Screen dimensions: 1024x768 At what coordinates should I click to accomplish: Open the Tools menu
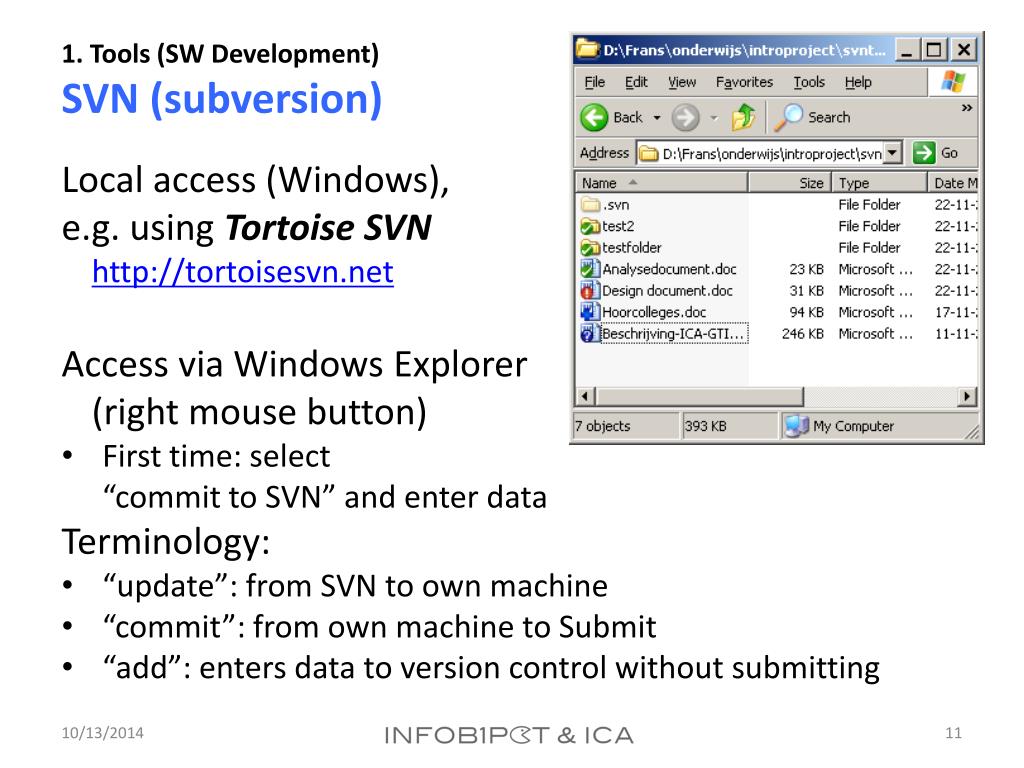[809, 82]
